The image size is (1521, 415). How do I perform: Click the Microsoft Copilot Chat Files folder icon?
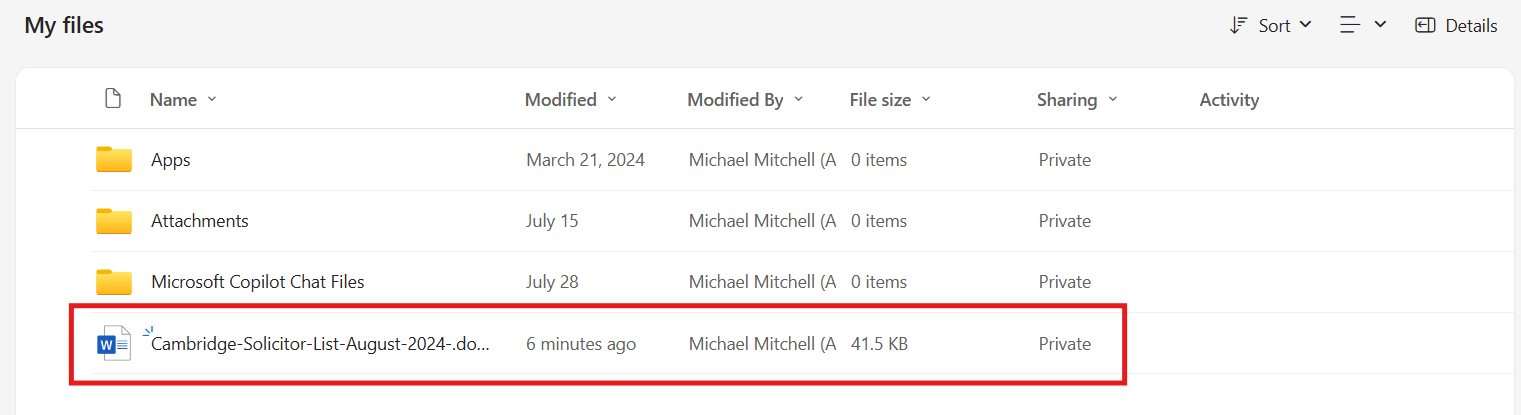tap(114, 282)
